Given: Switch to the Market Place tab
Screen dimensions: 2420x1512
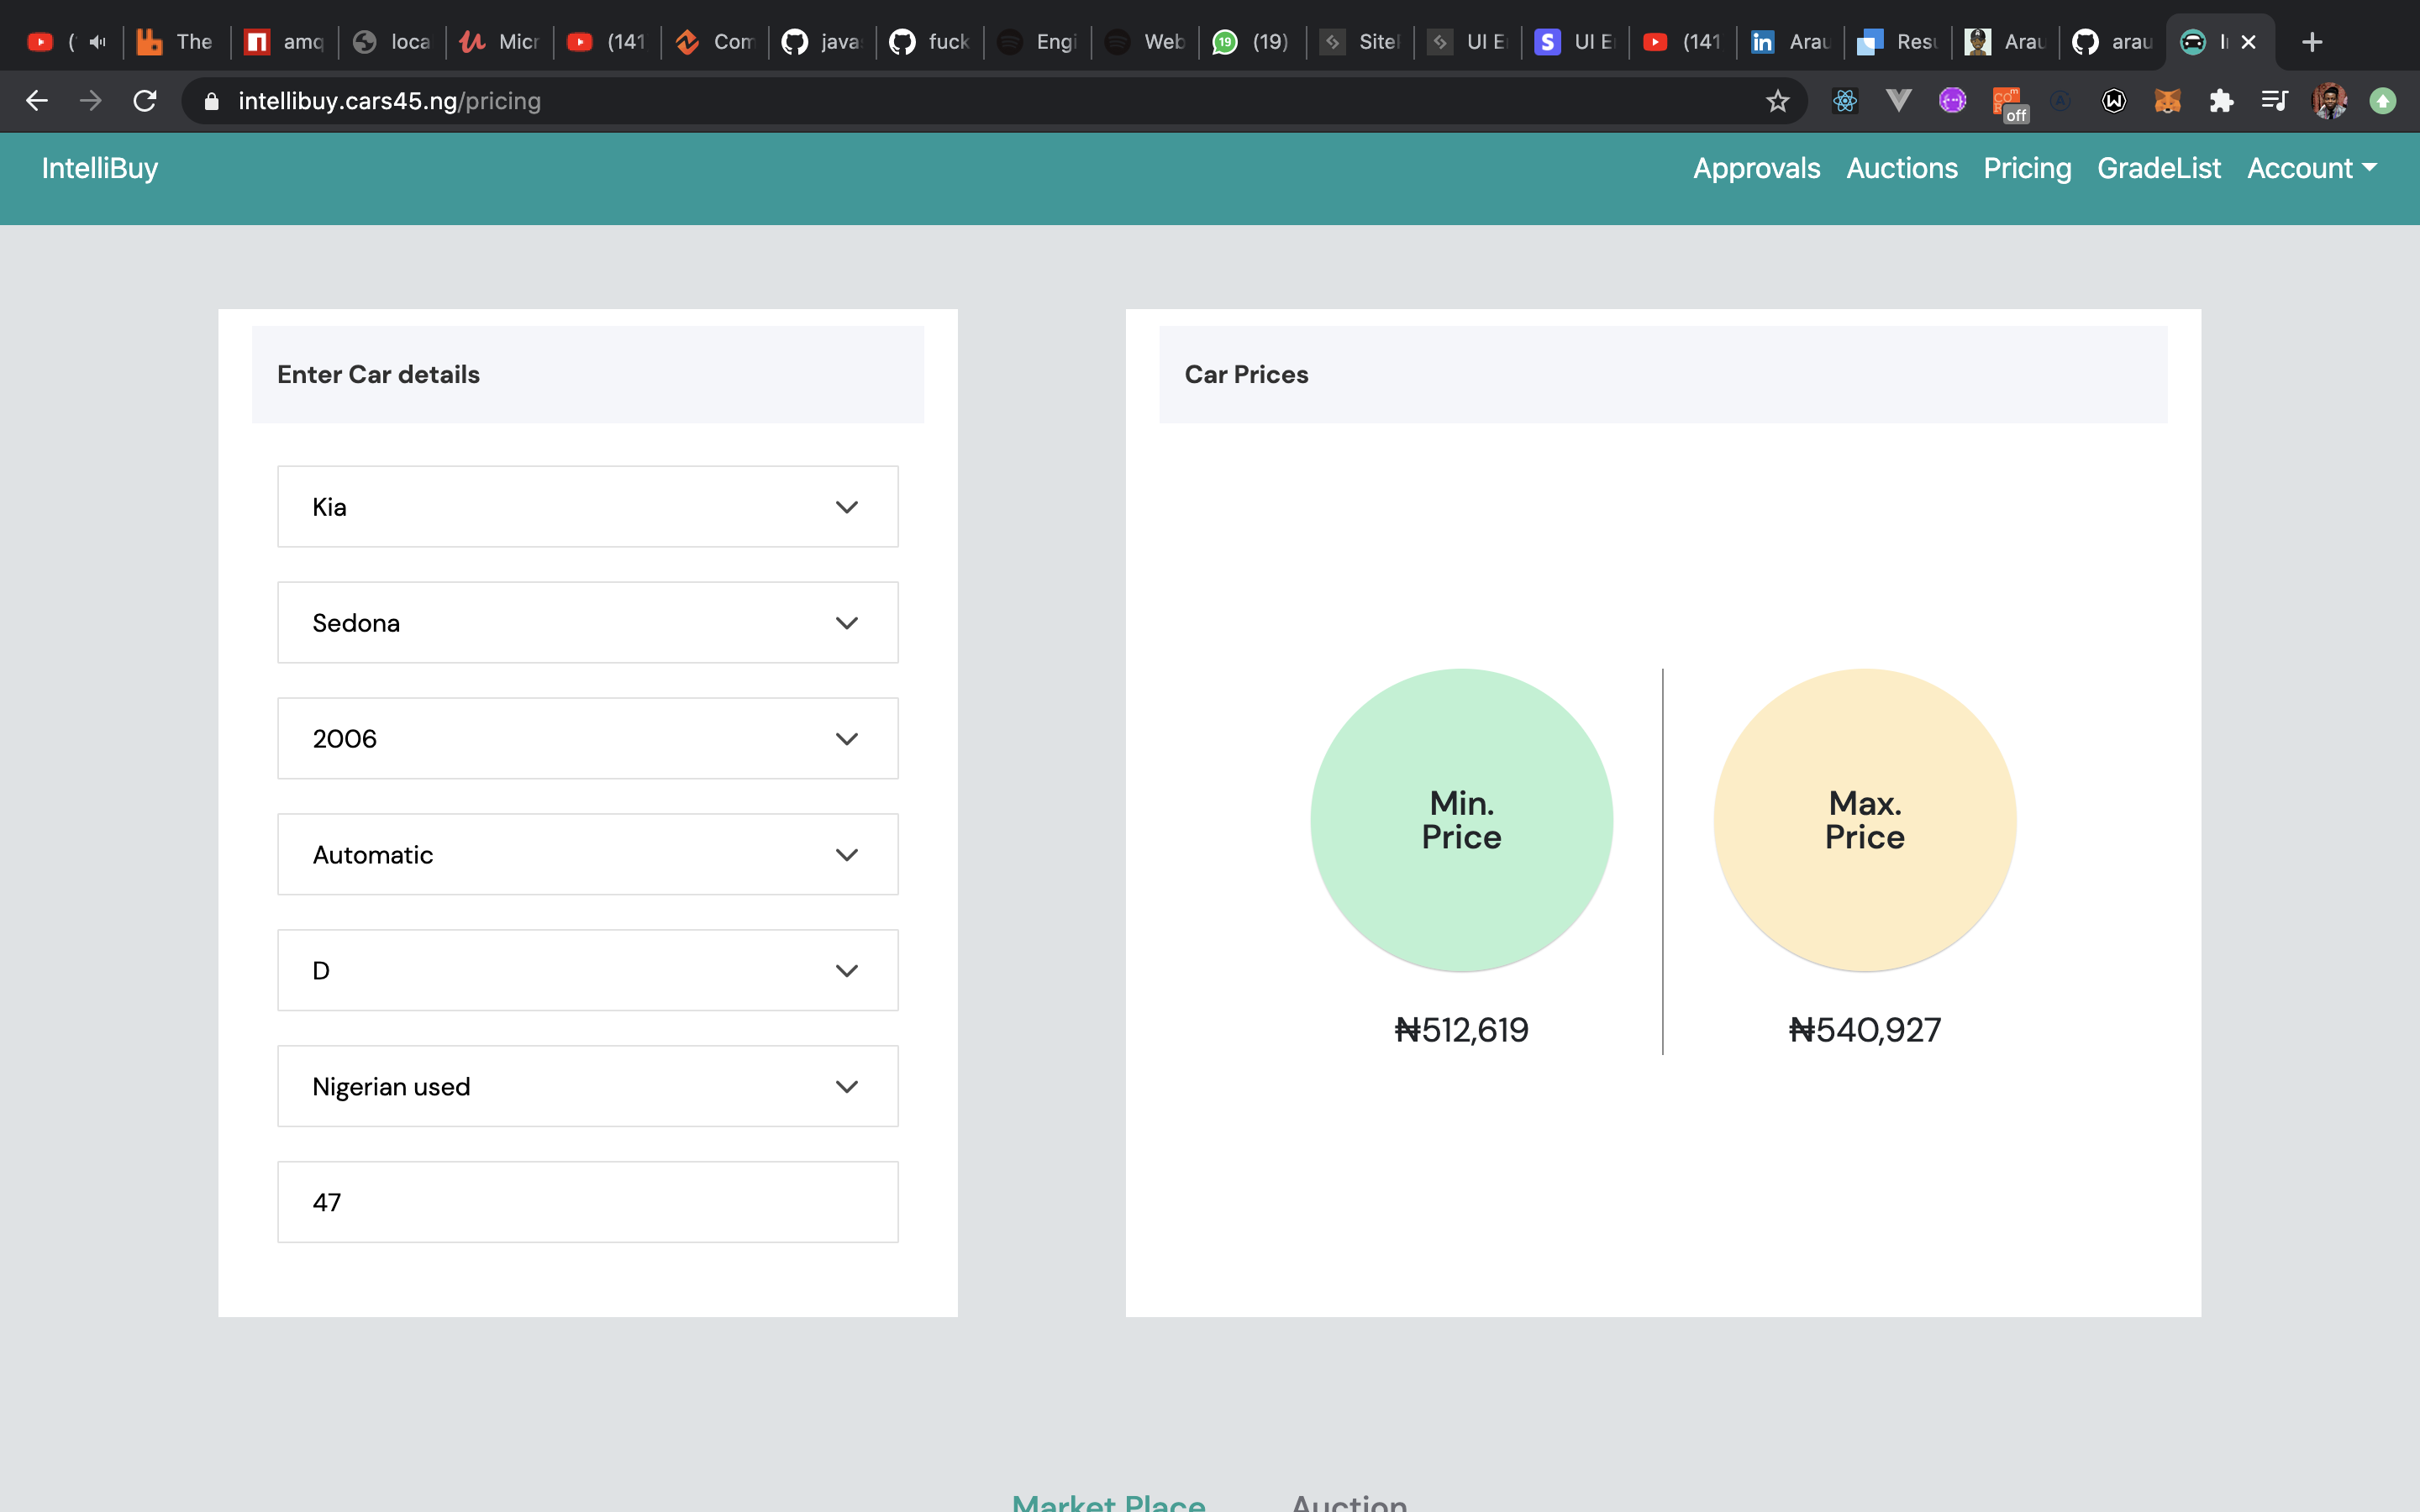Looking at the screenshot, I should 1108,1502.
